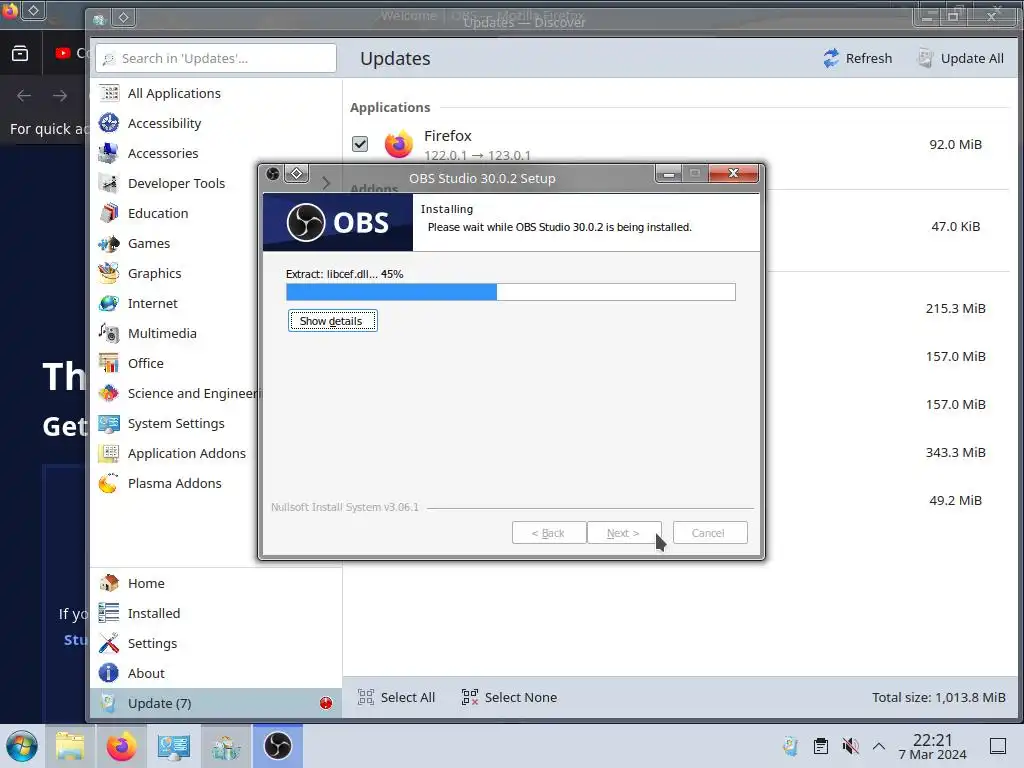Open the Games category icon
Screen dimensions: 1024x768
109,244
